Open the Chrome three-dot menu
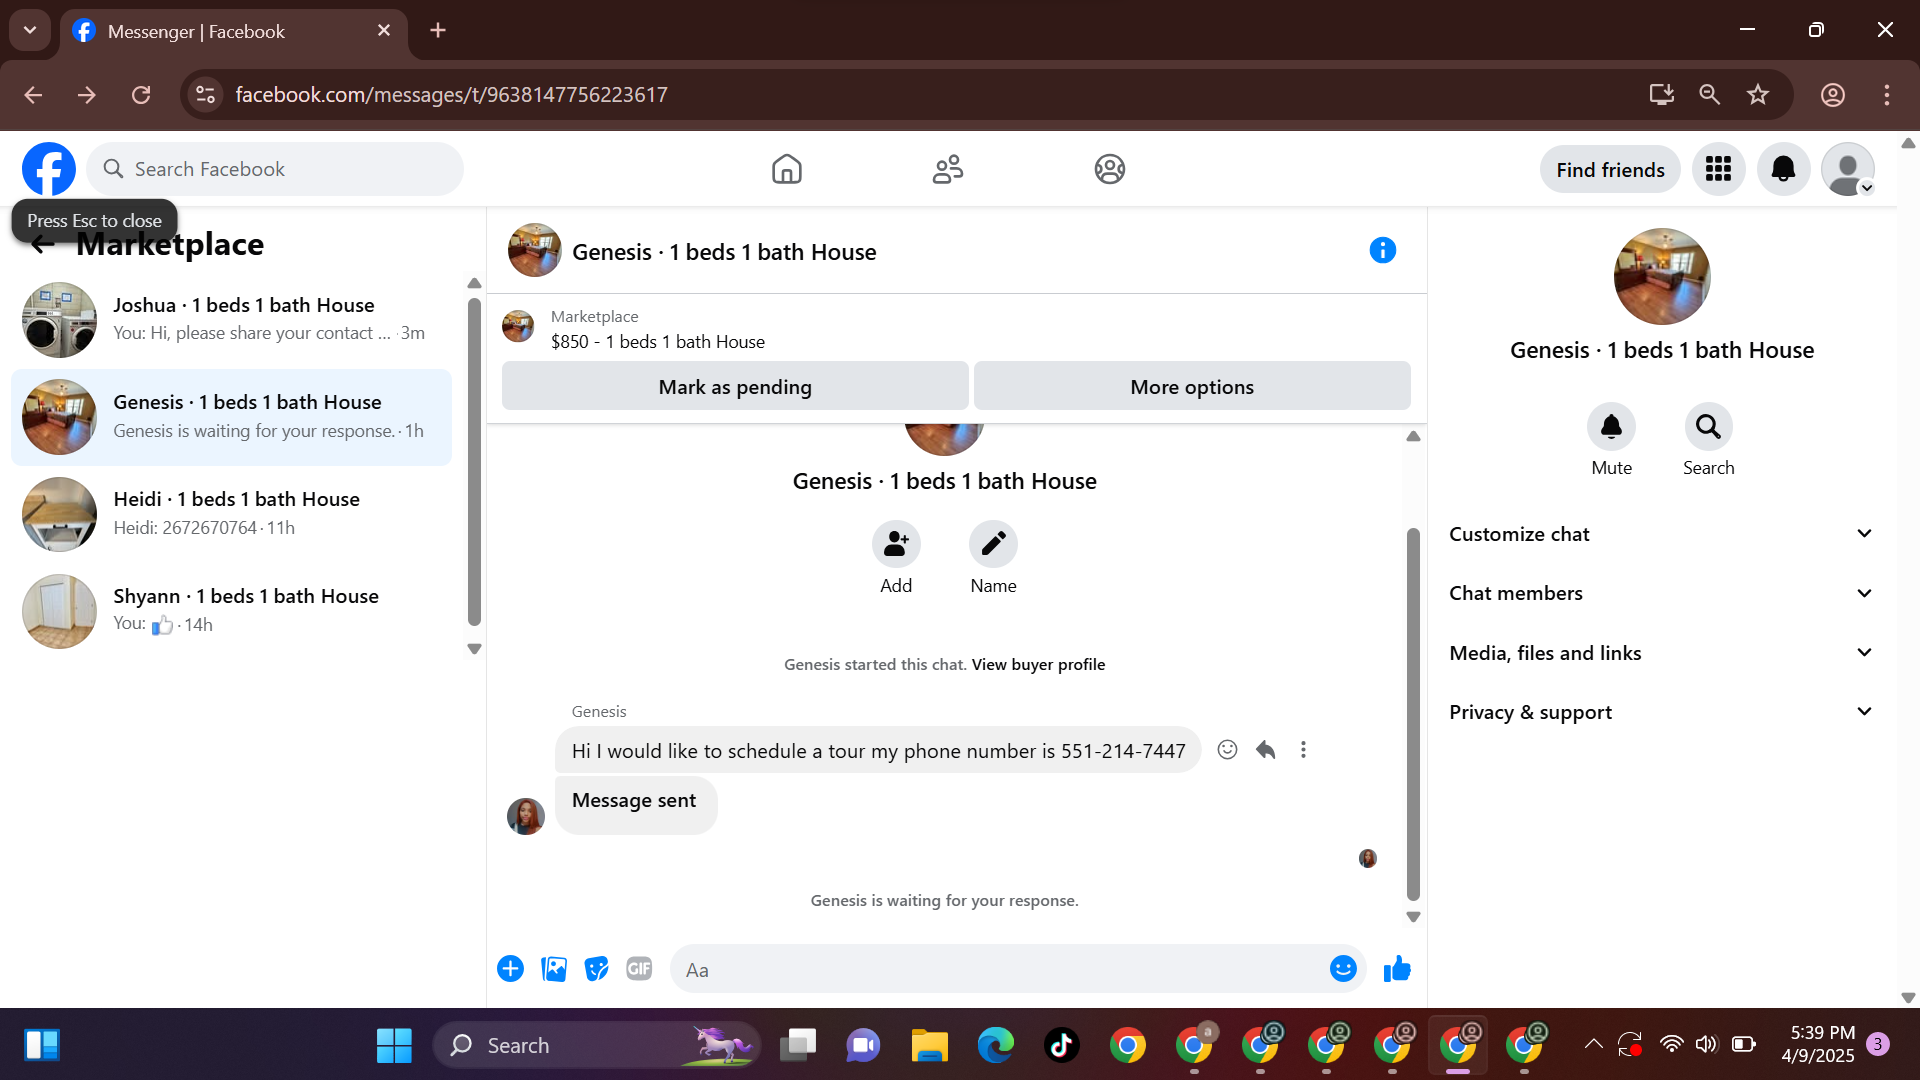Image resolution: width=1920 pixels, height=1080 pixels. pos(1887,94)
